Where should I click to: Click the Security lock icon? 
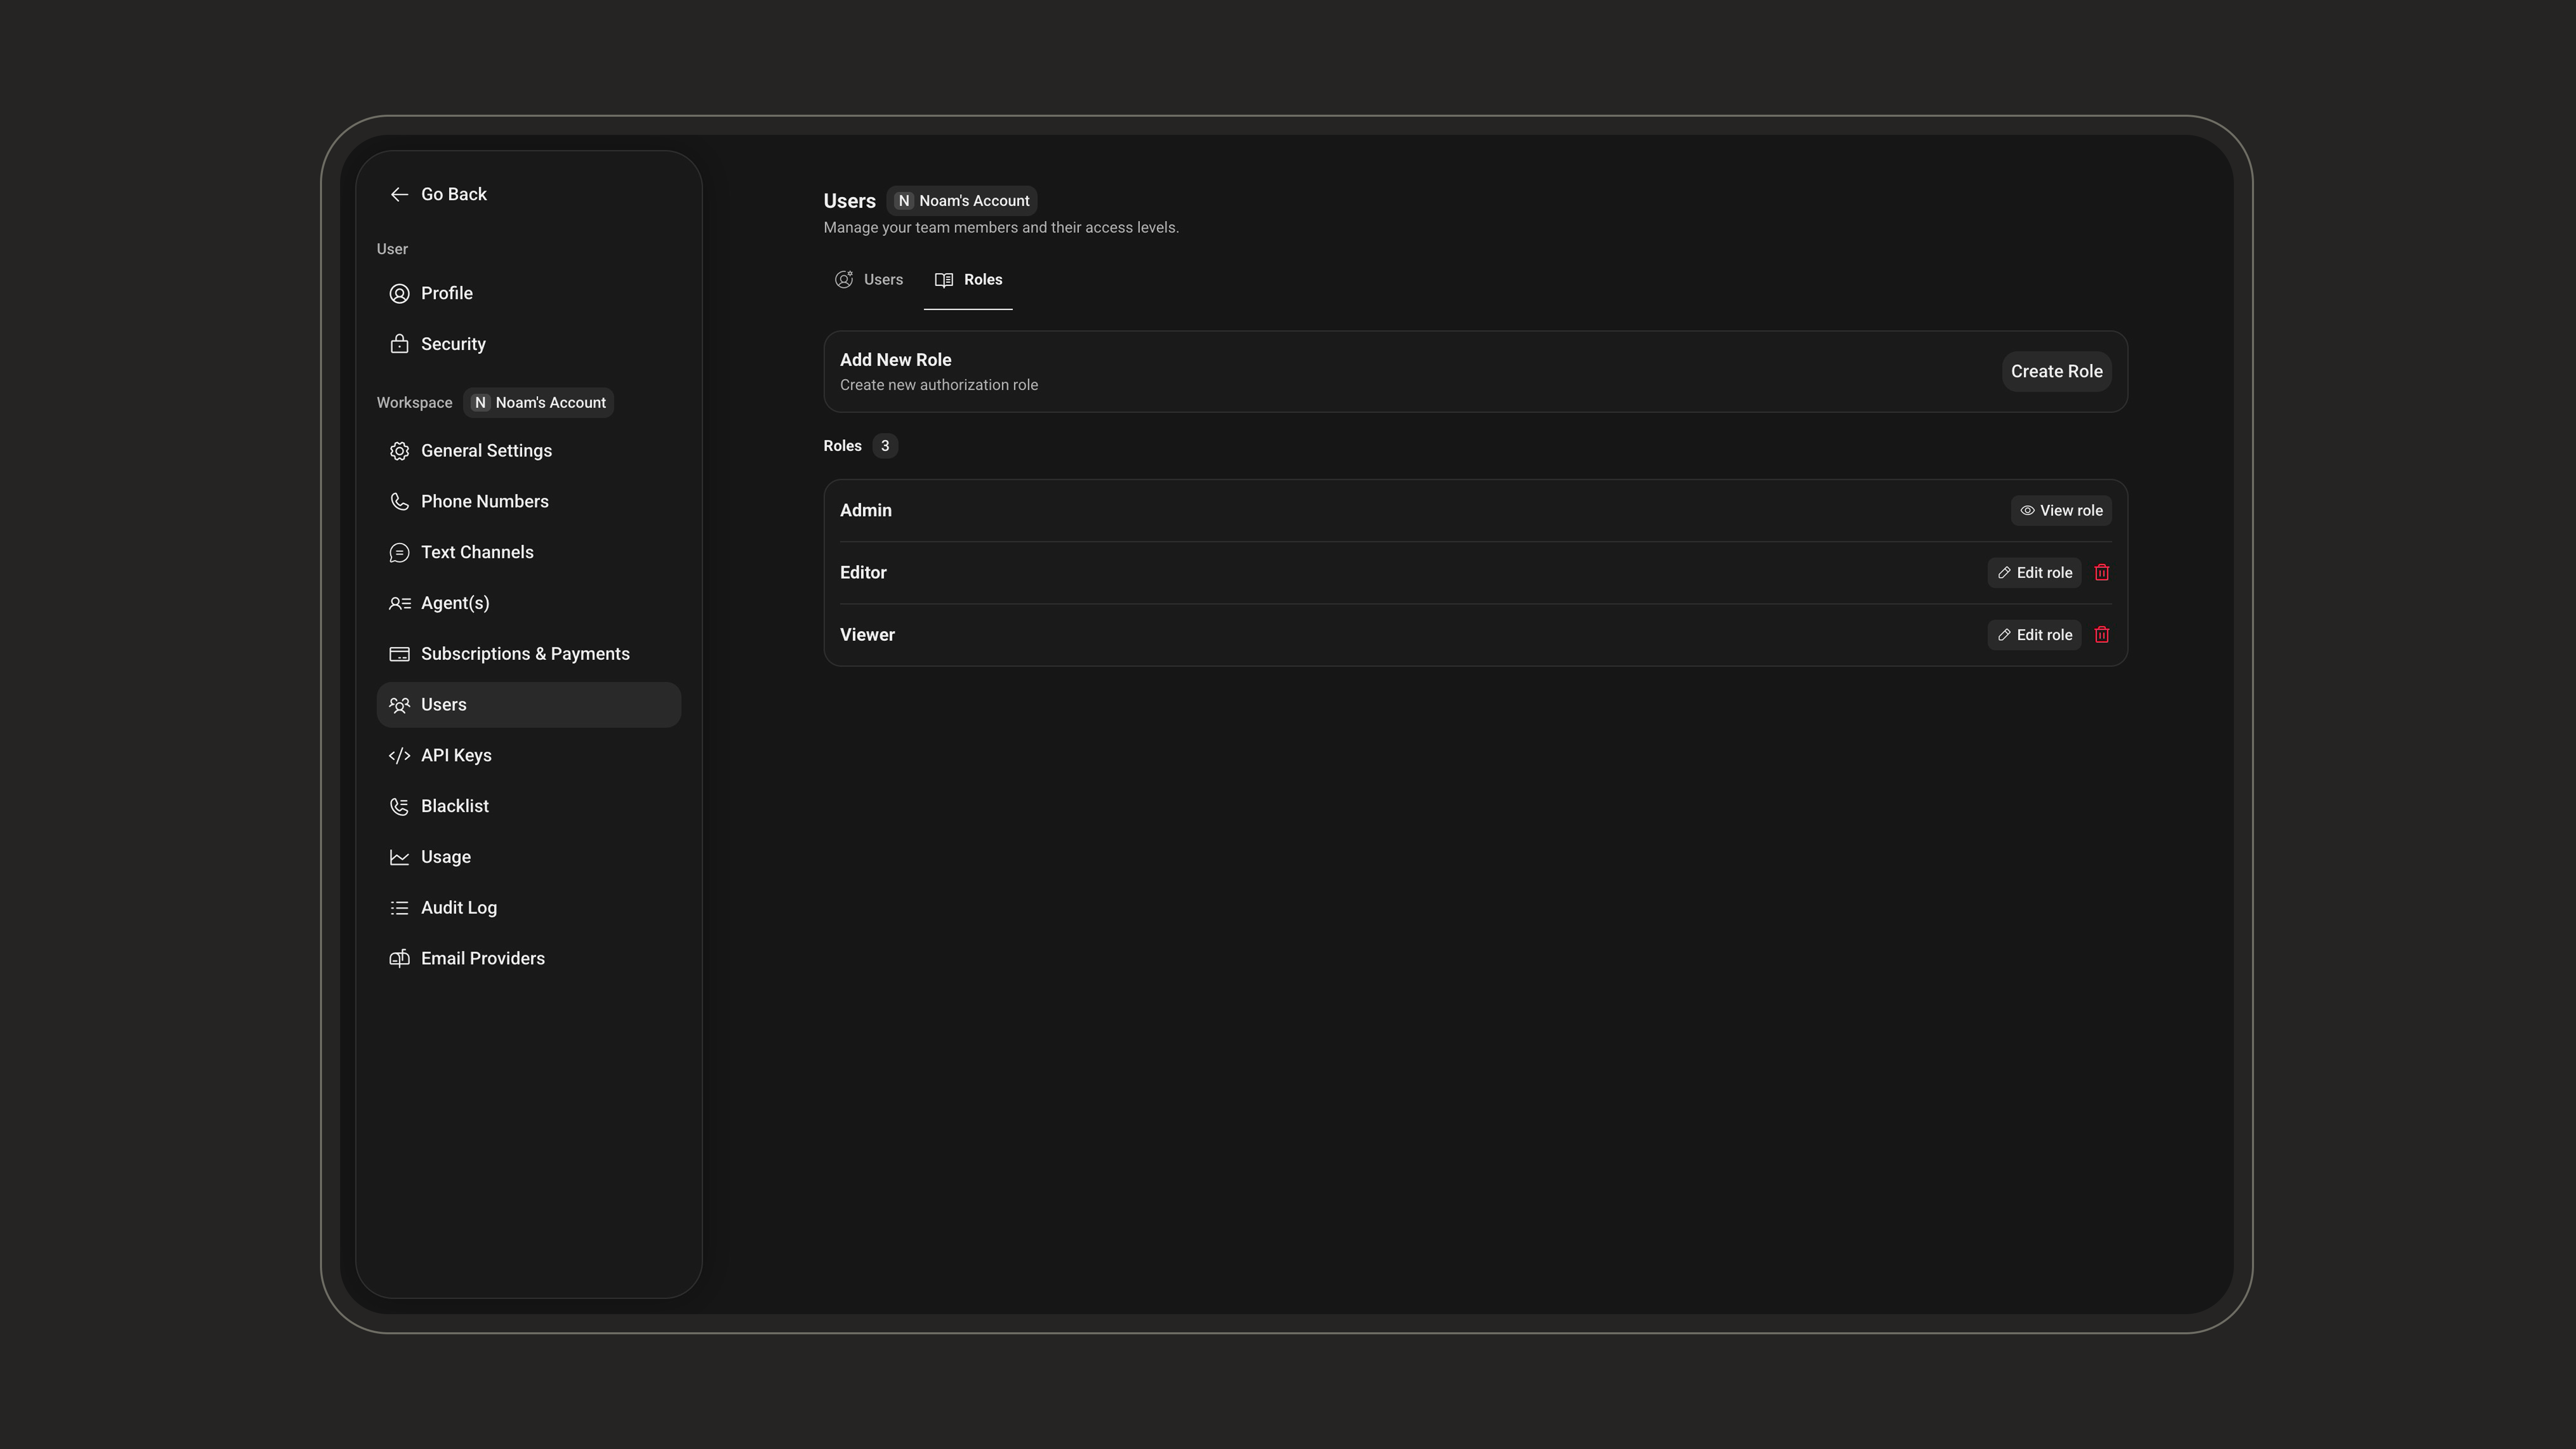point(399,344)
